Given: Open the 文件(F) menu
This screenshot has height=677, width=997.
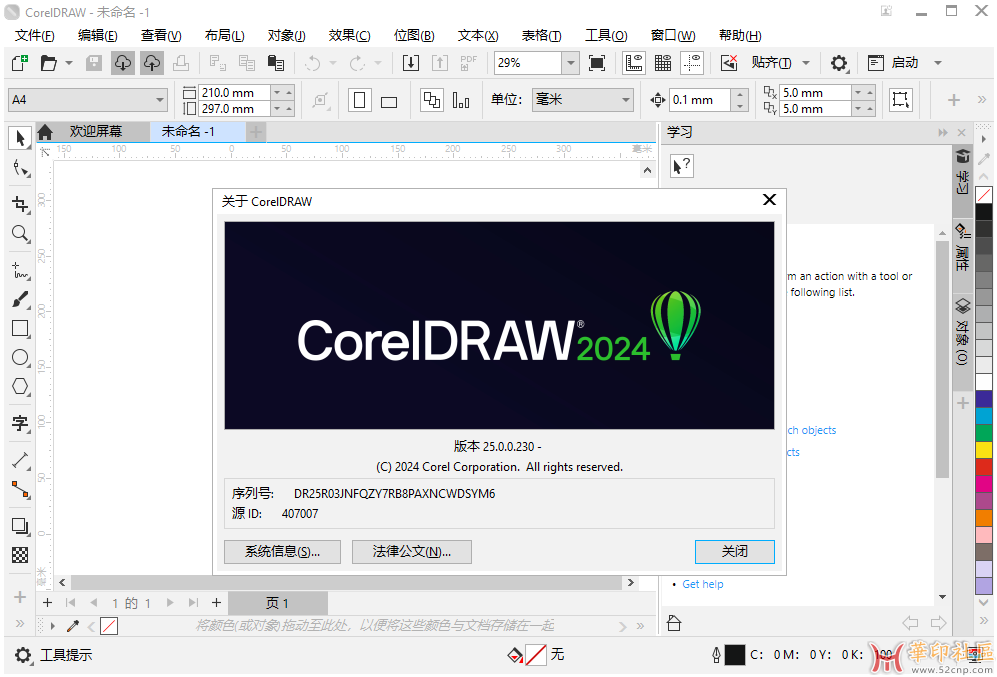Looking at the screenshot, I should pyautogui.click(x=34, y=36).
